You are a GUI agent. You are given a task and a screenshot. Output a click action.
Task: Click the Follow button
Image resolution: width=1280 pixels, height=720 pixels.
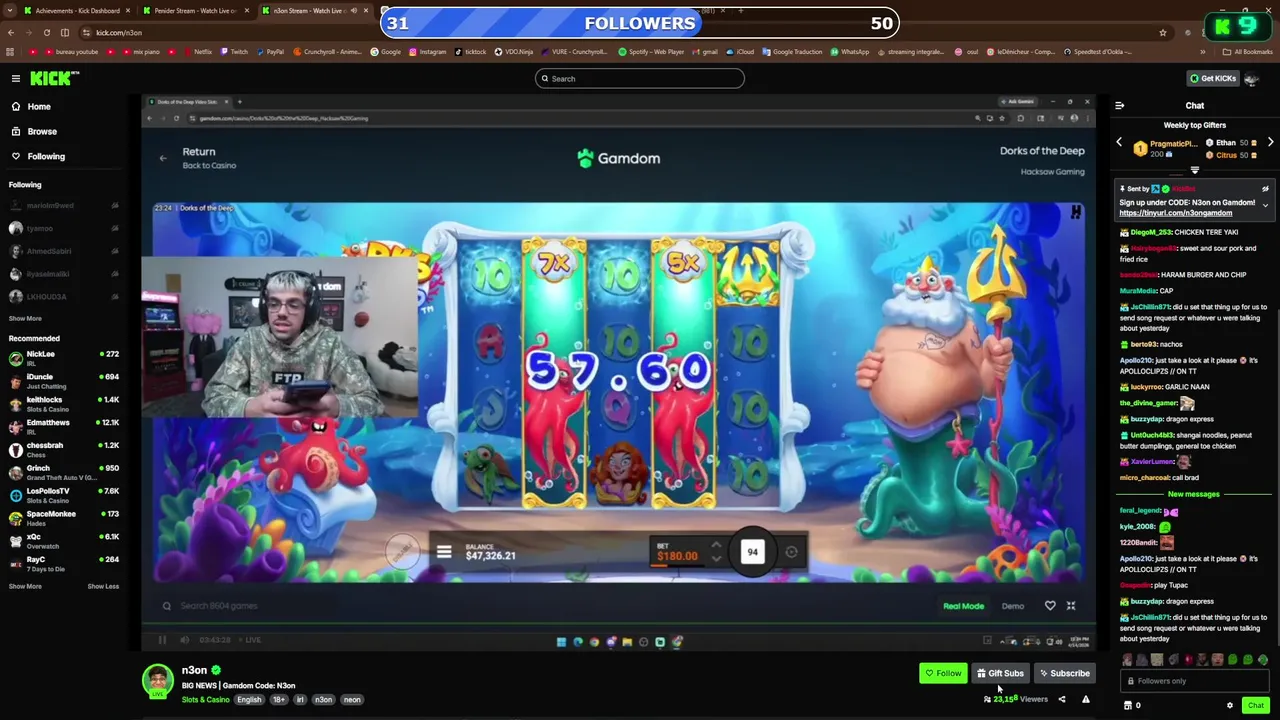[x=943, y=673]
